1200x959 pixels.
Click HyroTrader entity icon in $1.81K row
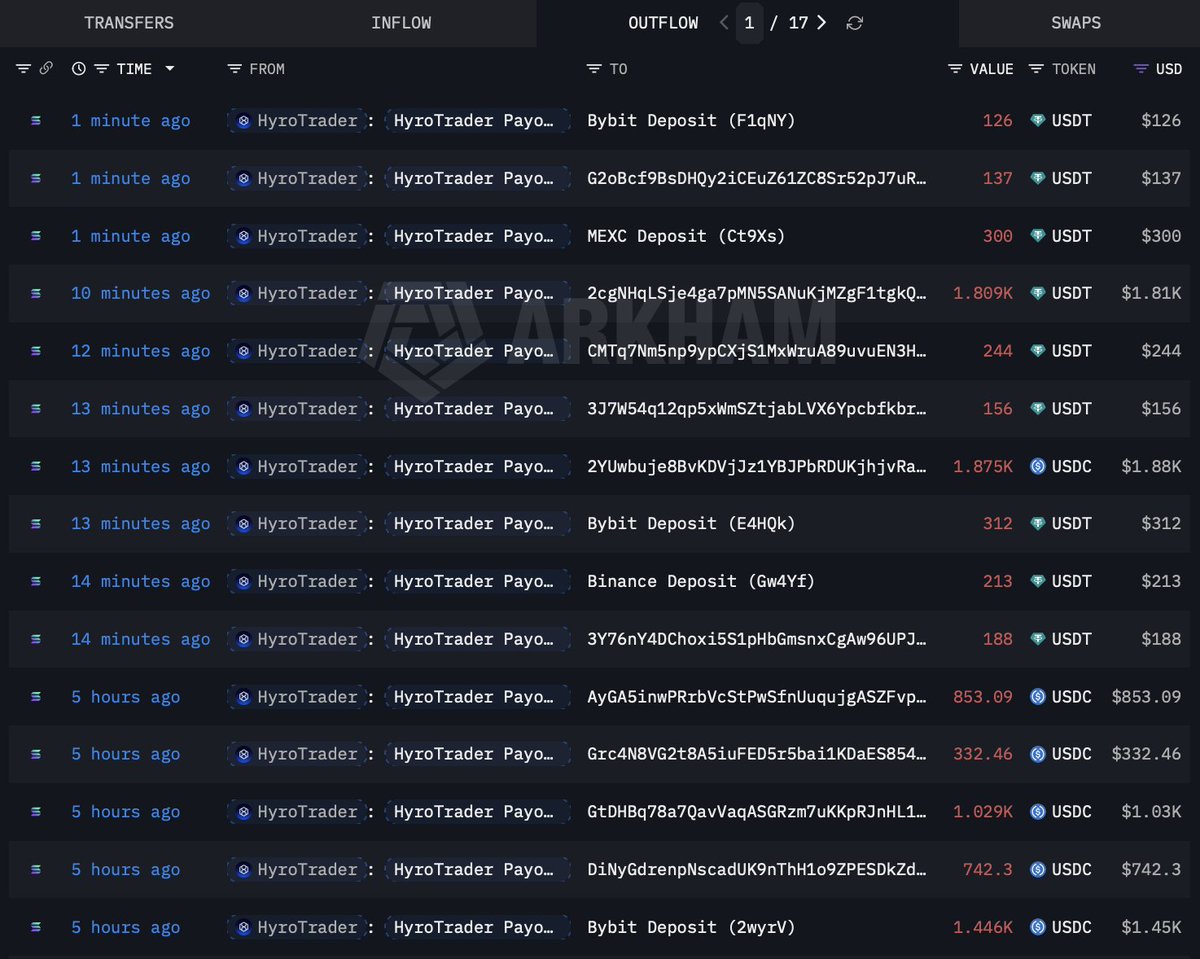243,293
